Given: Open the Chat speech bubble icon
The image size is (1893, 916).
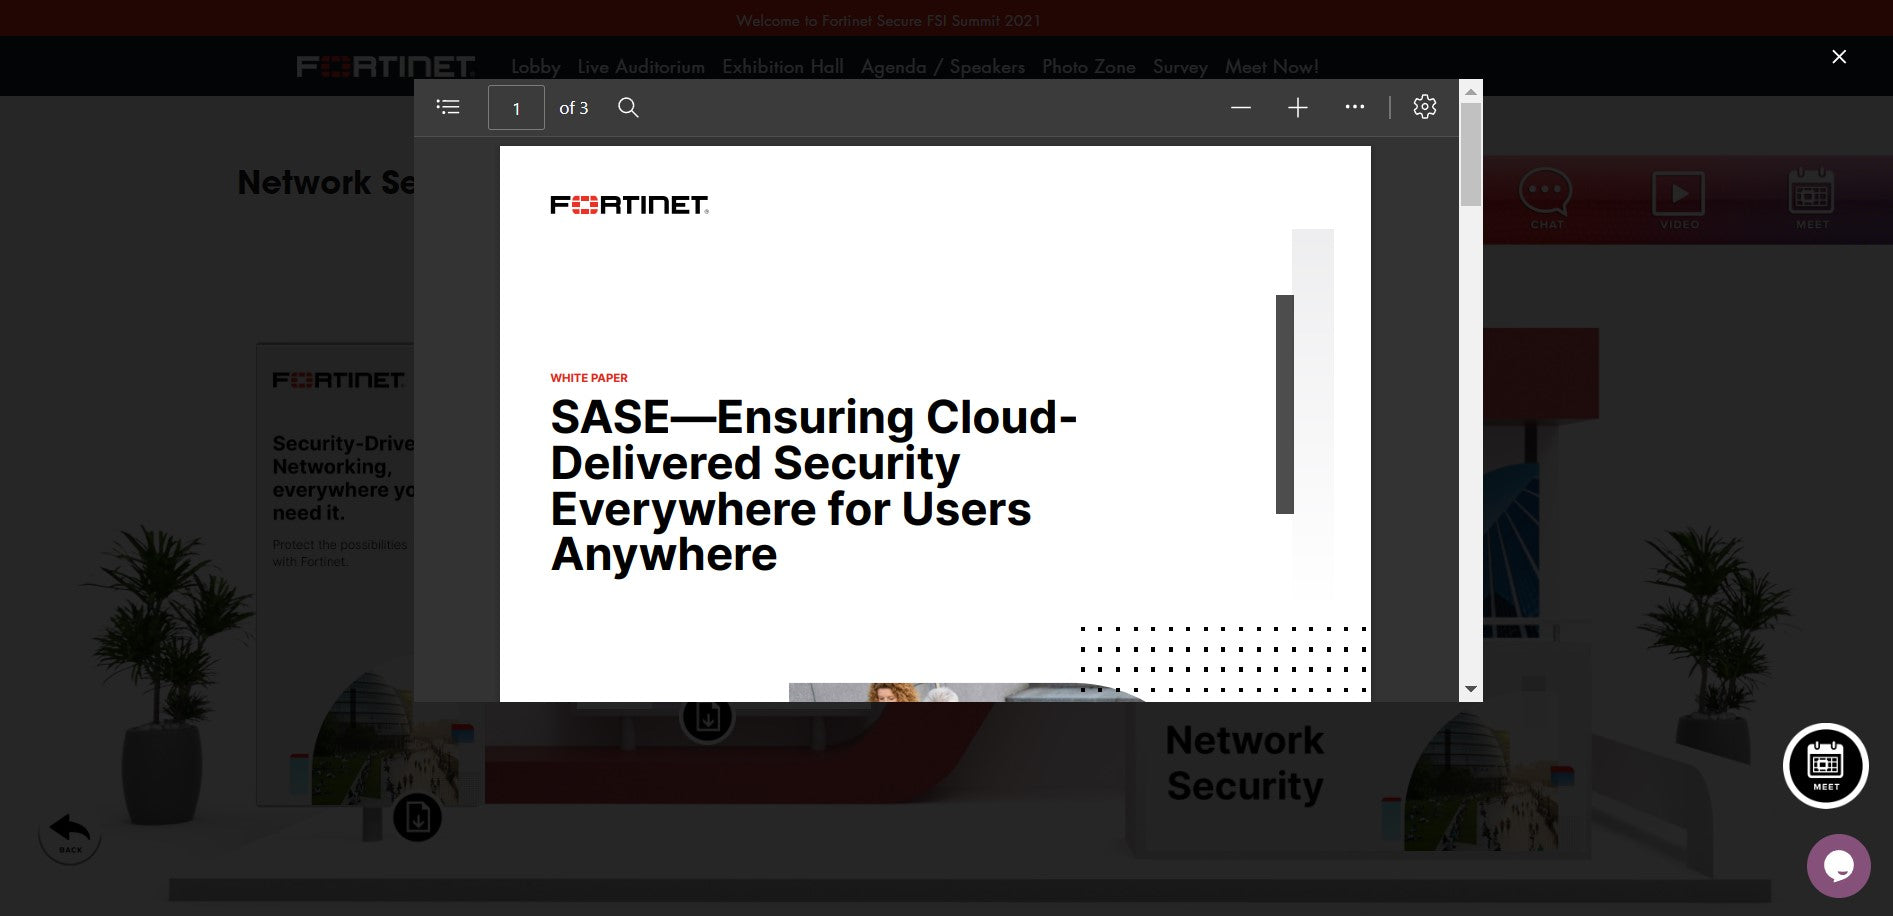Looking at the screenshot, I should [1545, 197].
